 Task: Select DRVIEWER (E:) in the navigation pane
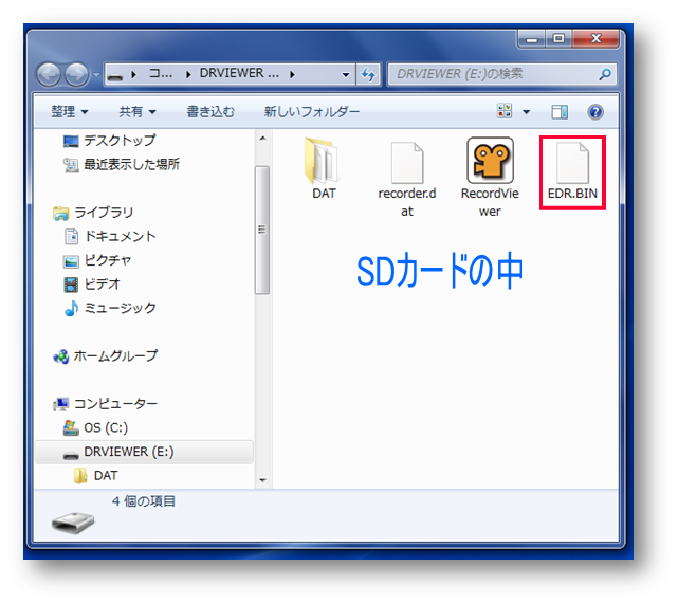coord(144,452)
